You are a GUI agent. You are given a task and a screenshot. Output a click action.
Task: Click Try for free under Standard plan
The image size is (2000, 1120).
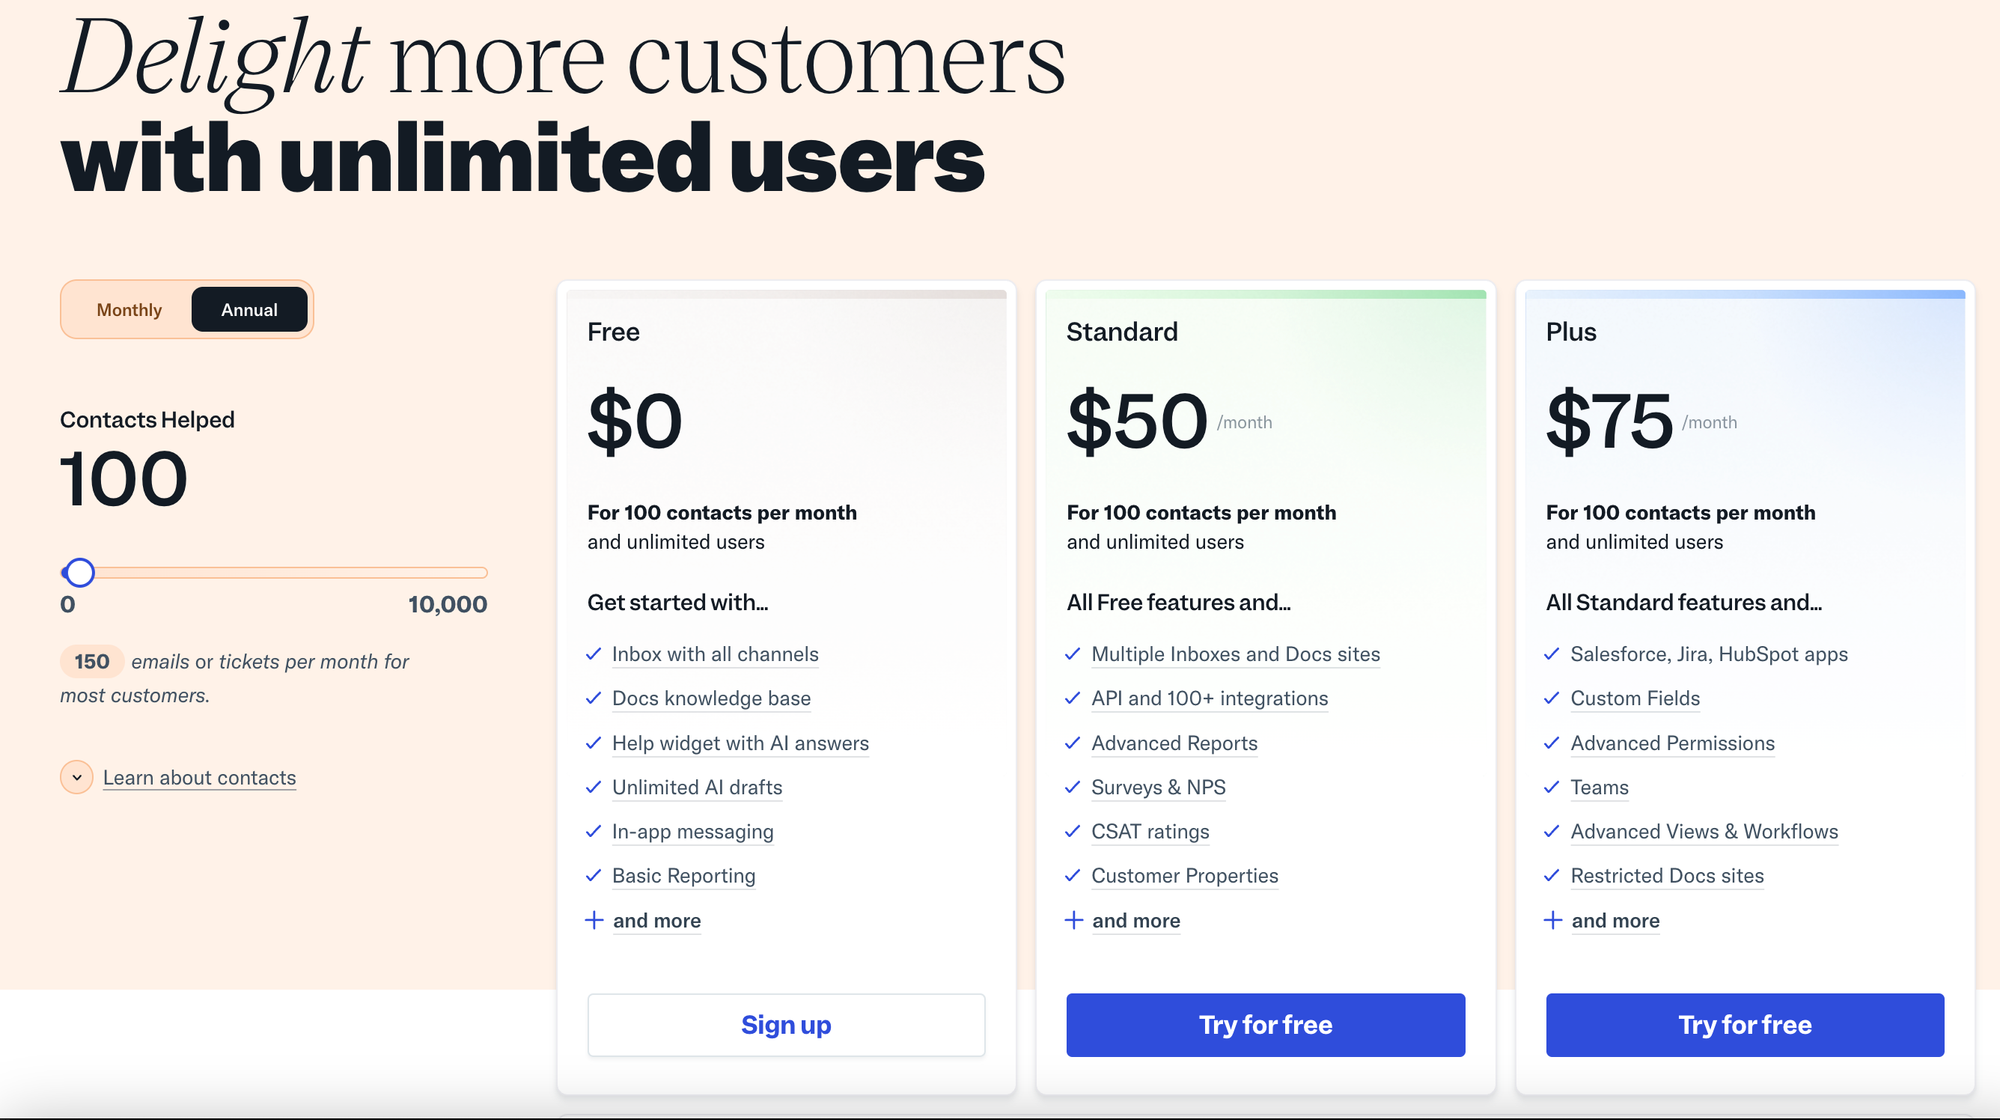[x=1265, y=1025]
